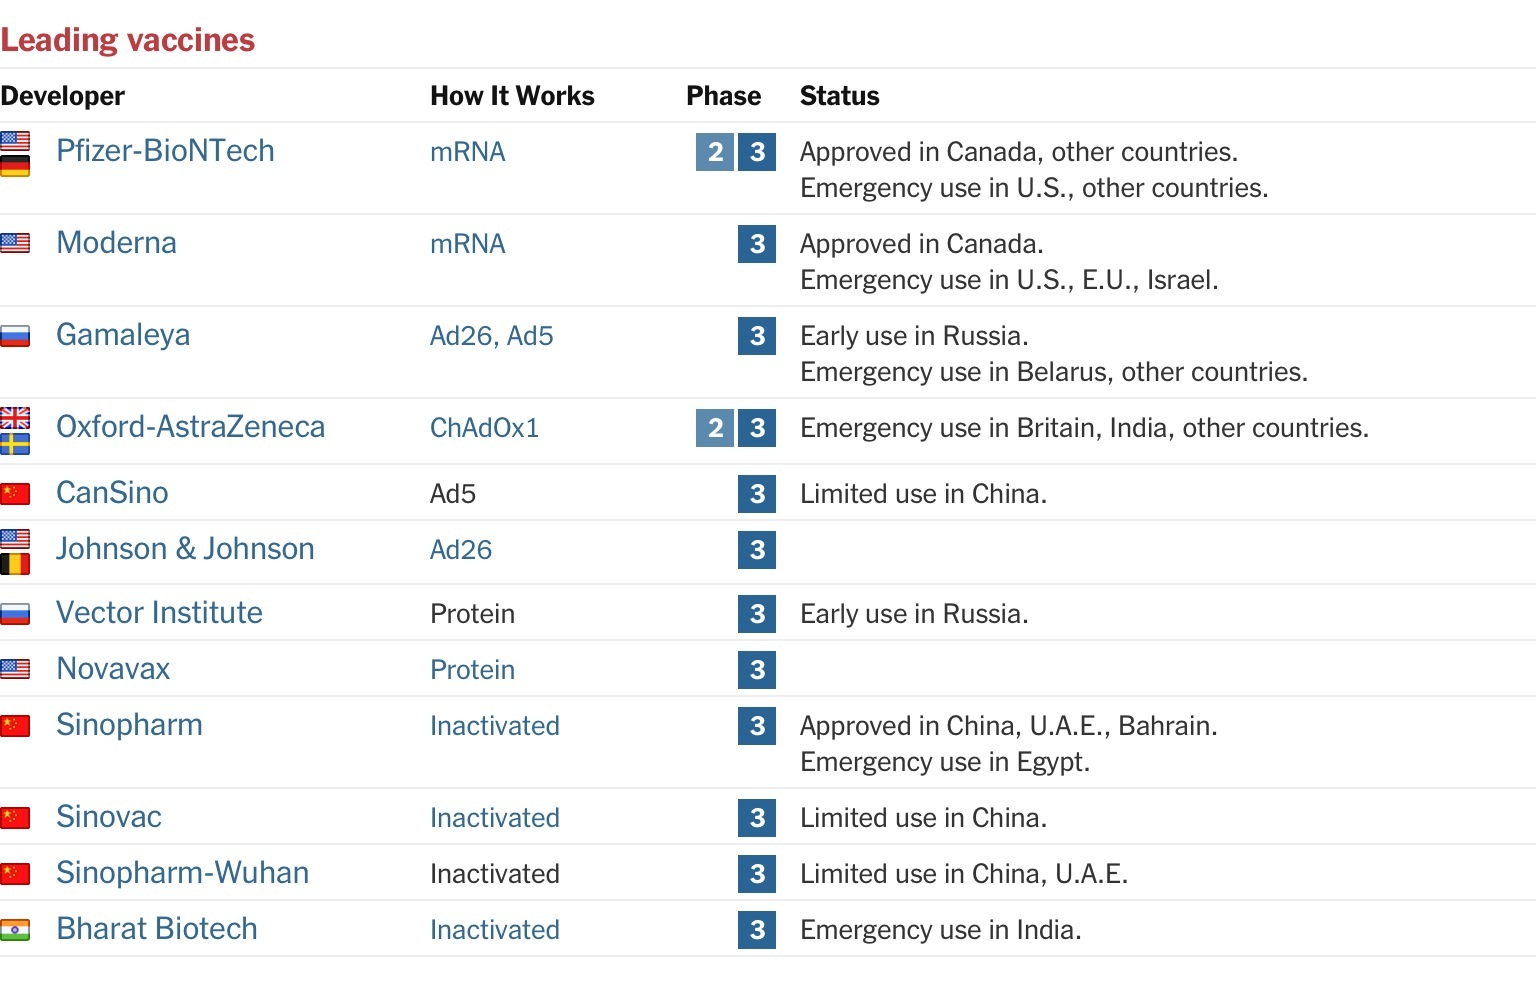Open the Moderna vaccine link
1536x993 pixels.
[x=116, y=243]
